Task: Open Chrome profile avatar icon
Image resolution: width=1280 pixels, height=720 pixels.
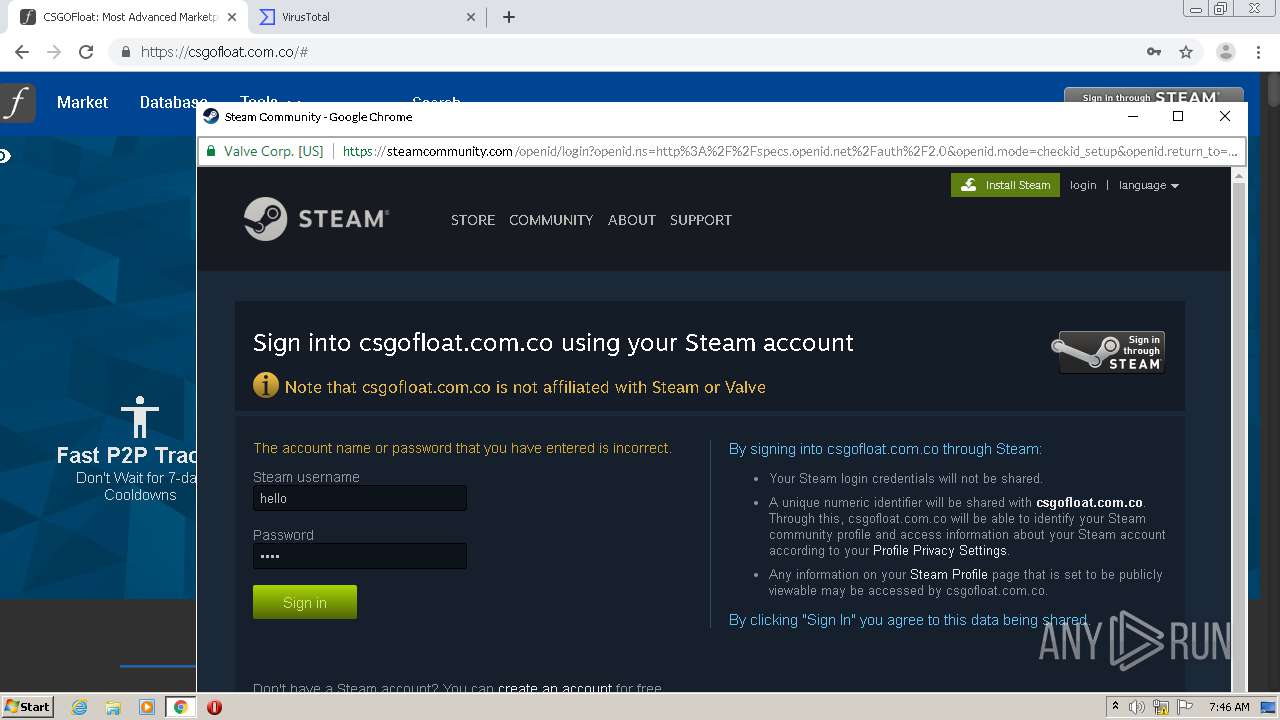Action: click(x=1225, y=52)
